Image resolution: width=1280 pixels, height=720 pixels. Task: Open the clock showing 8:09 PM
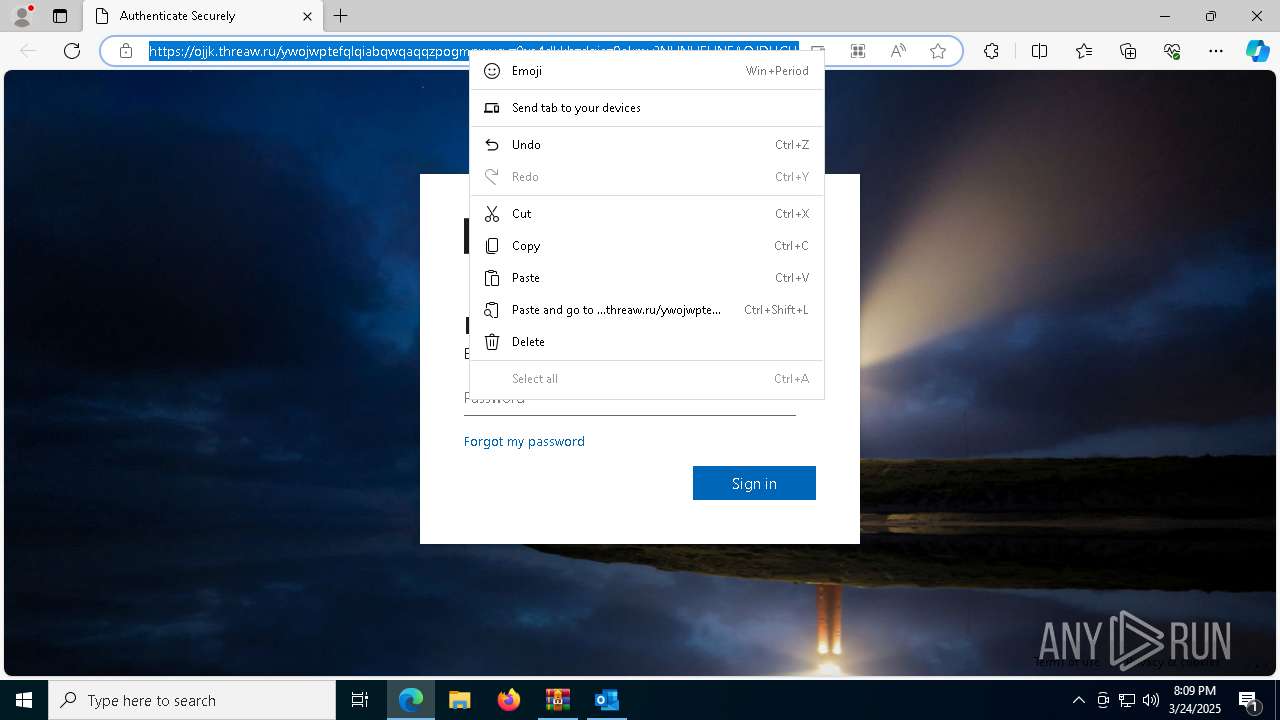1195,700
